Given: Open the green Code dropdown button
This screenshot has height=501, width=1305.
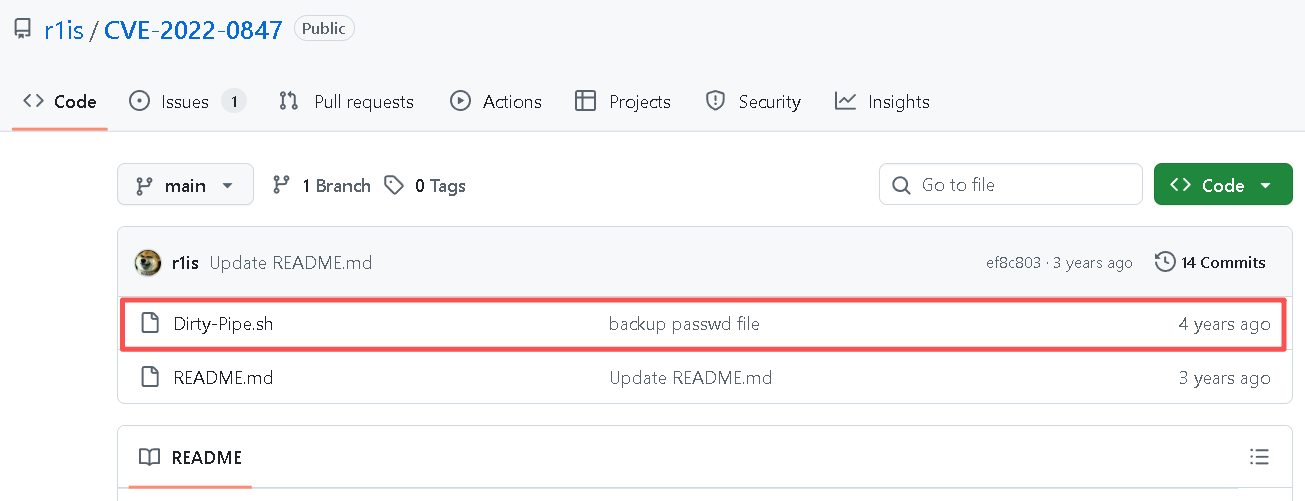Looking at the screenshot, I should [x=1222, y=185].
